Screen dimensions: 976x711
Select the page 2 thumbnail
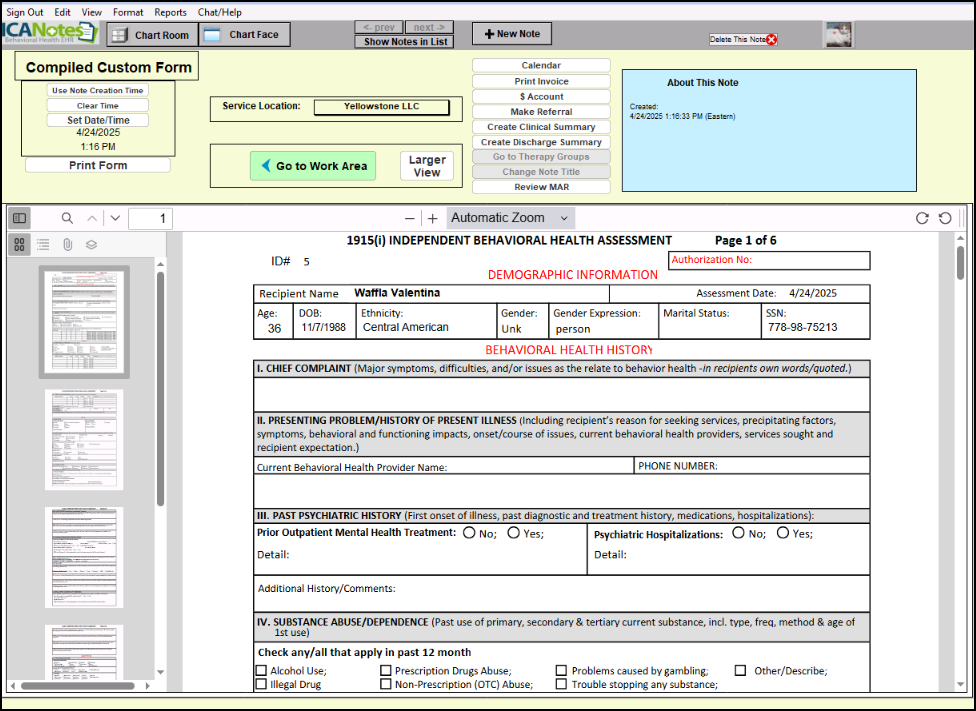[84, 439]
